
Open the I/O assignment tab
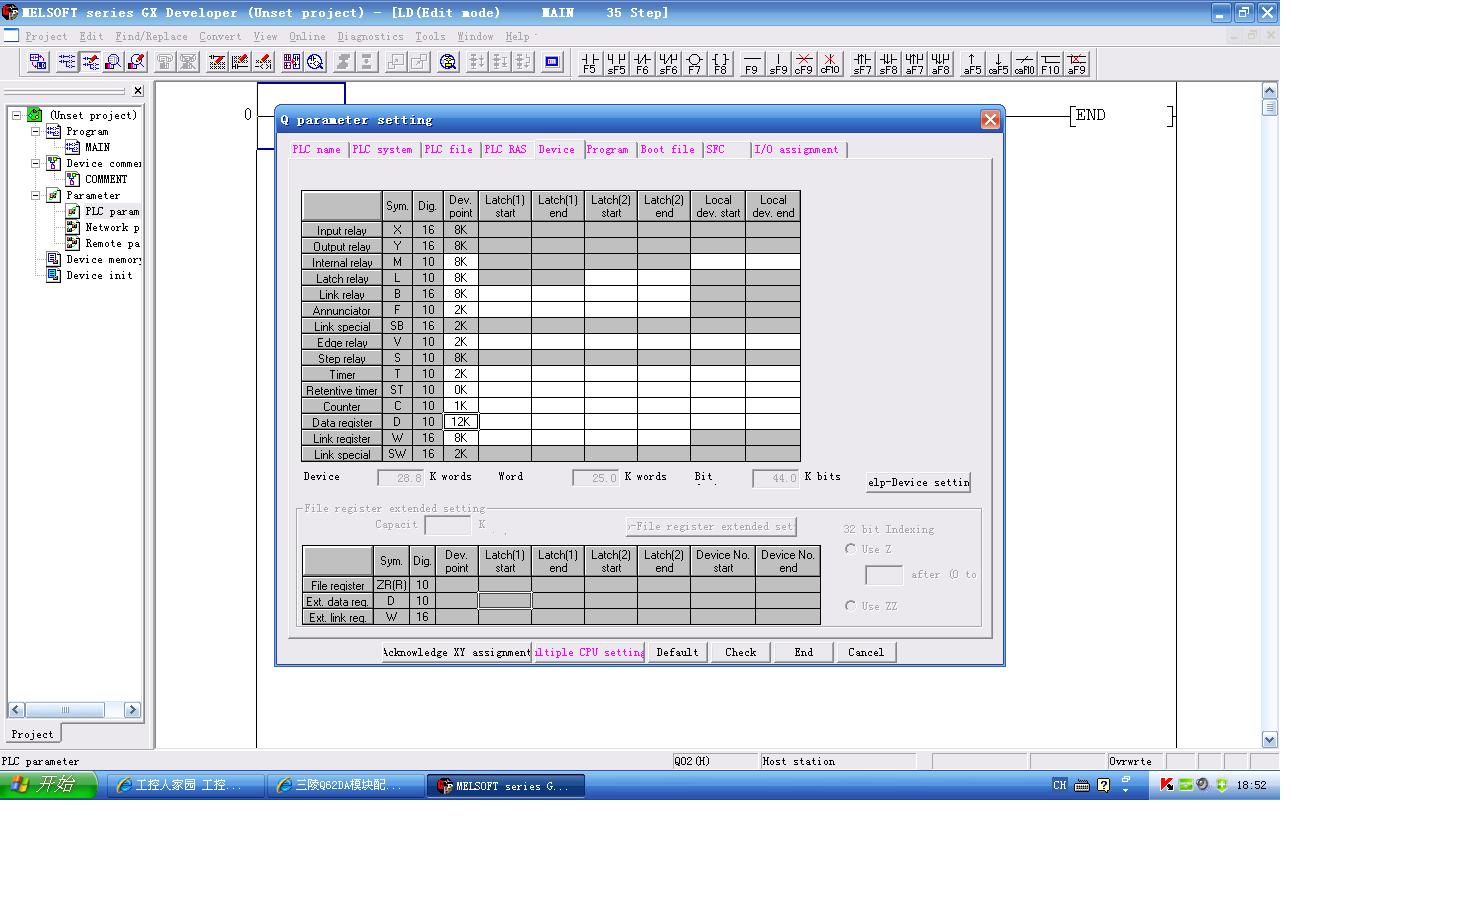tap(796, 150)
